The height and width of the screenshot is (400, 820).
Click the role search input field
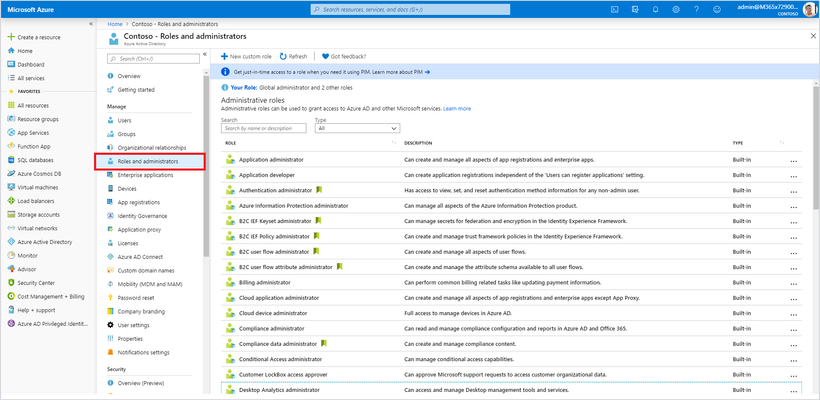click(x=264, y=128)
